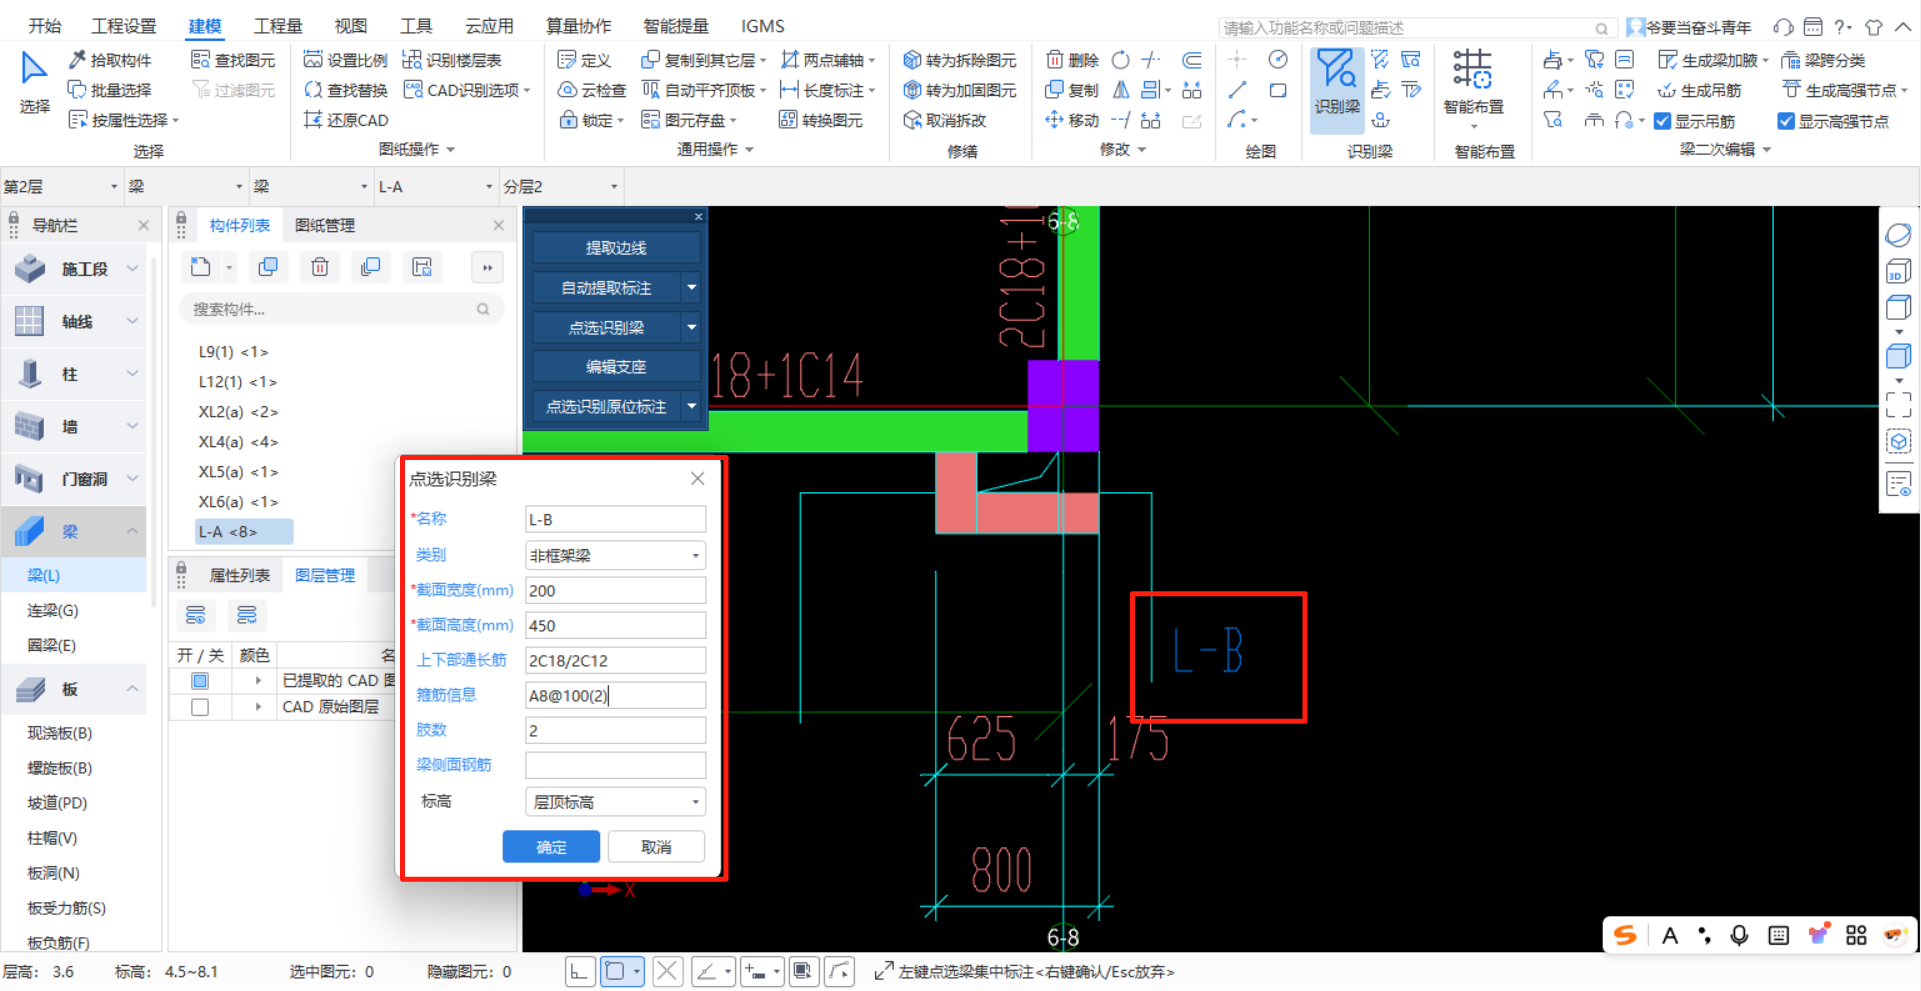Toggle 显示高强节点 checkbox
This screenshot has height=991, width=1921.
[x=1785, y=121]
